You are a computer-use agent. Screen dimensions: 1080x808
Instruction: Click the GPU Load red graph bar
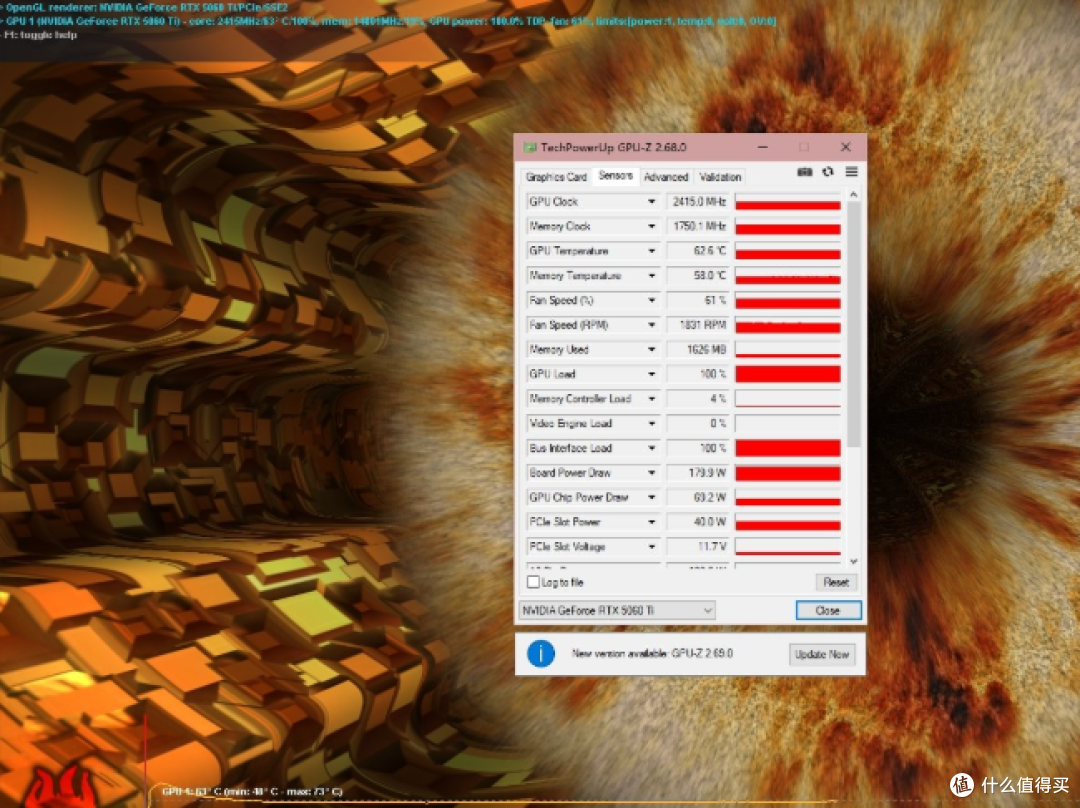click(788, 374)
